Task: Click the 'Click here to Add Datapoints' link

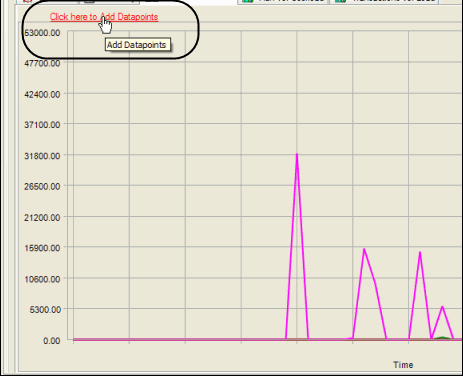Action: [104, 17]
